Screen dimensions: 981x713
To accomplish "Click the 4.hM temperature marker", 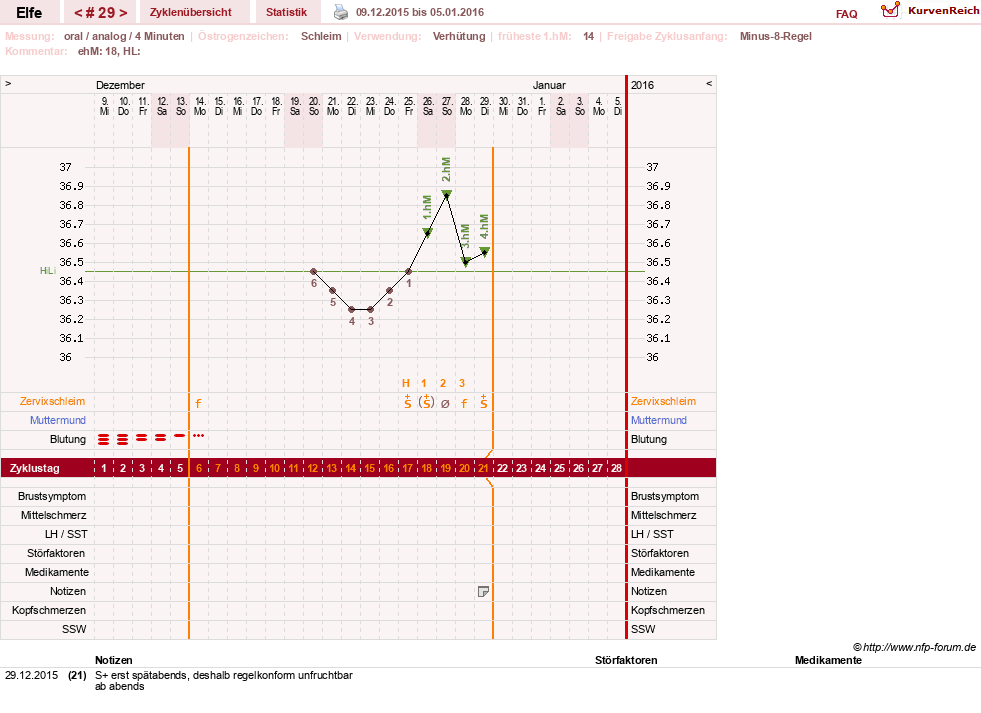I will [485, 251].
